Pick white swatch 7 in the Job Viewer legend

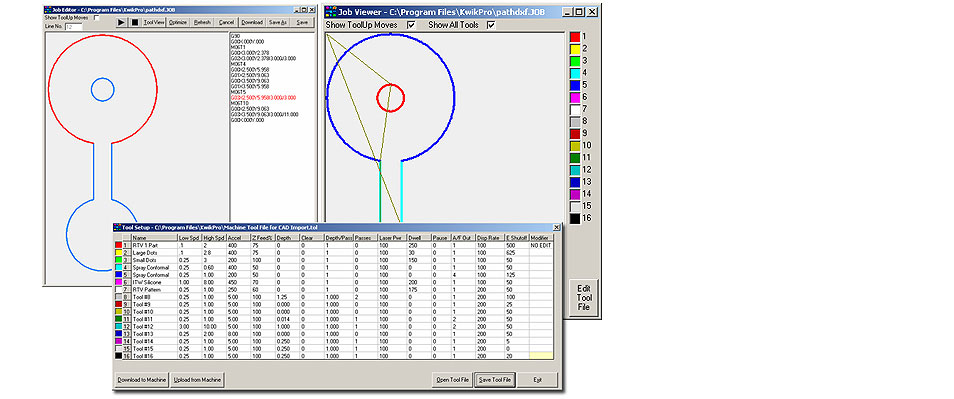[x=574, y=109]
